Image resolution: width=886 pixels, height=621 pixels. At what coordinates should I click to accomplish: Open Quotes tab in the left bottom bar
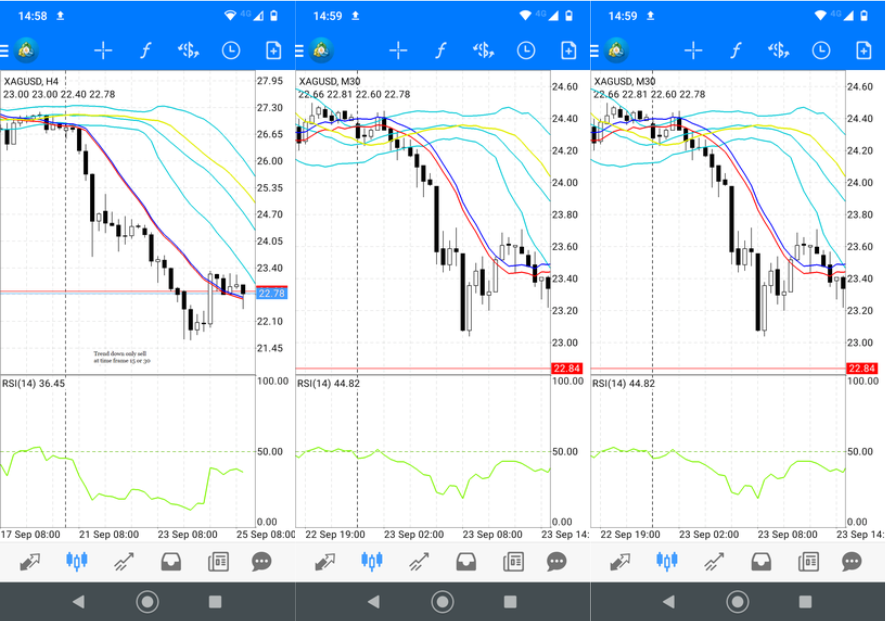click(27, 561)
